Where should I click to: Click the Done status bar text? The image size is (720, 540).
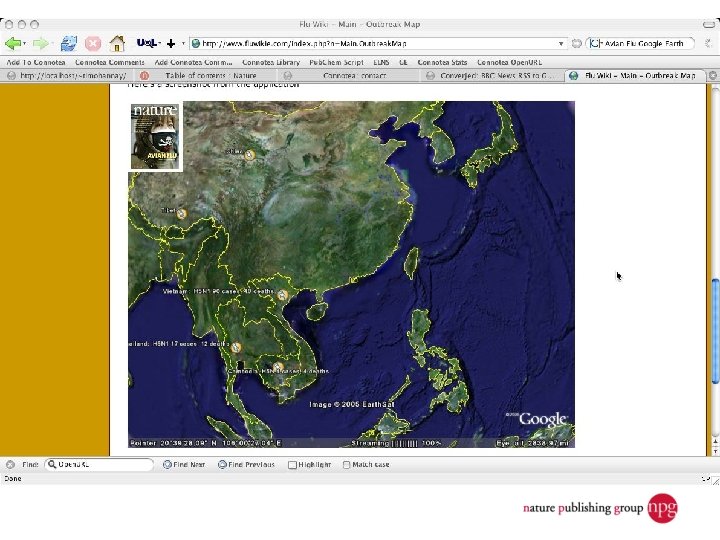point(13,478)
